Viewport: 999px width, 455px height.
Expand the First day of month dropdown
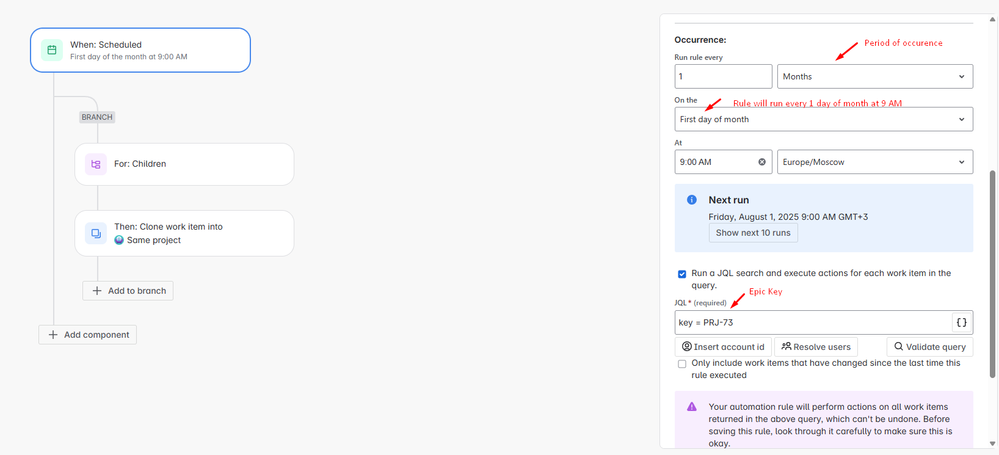pyautogui.click(x=824, y=119)
